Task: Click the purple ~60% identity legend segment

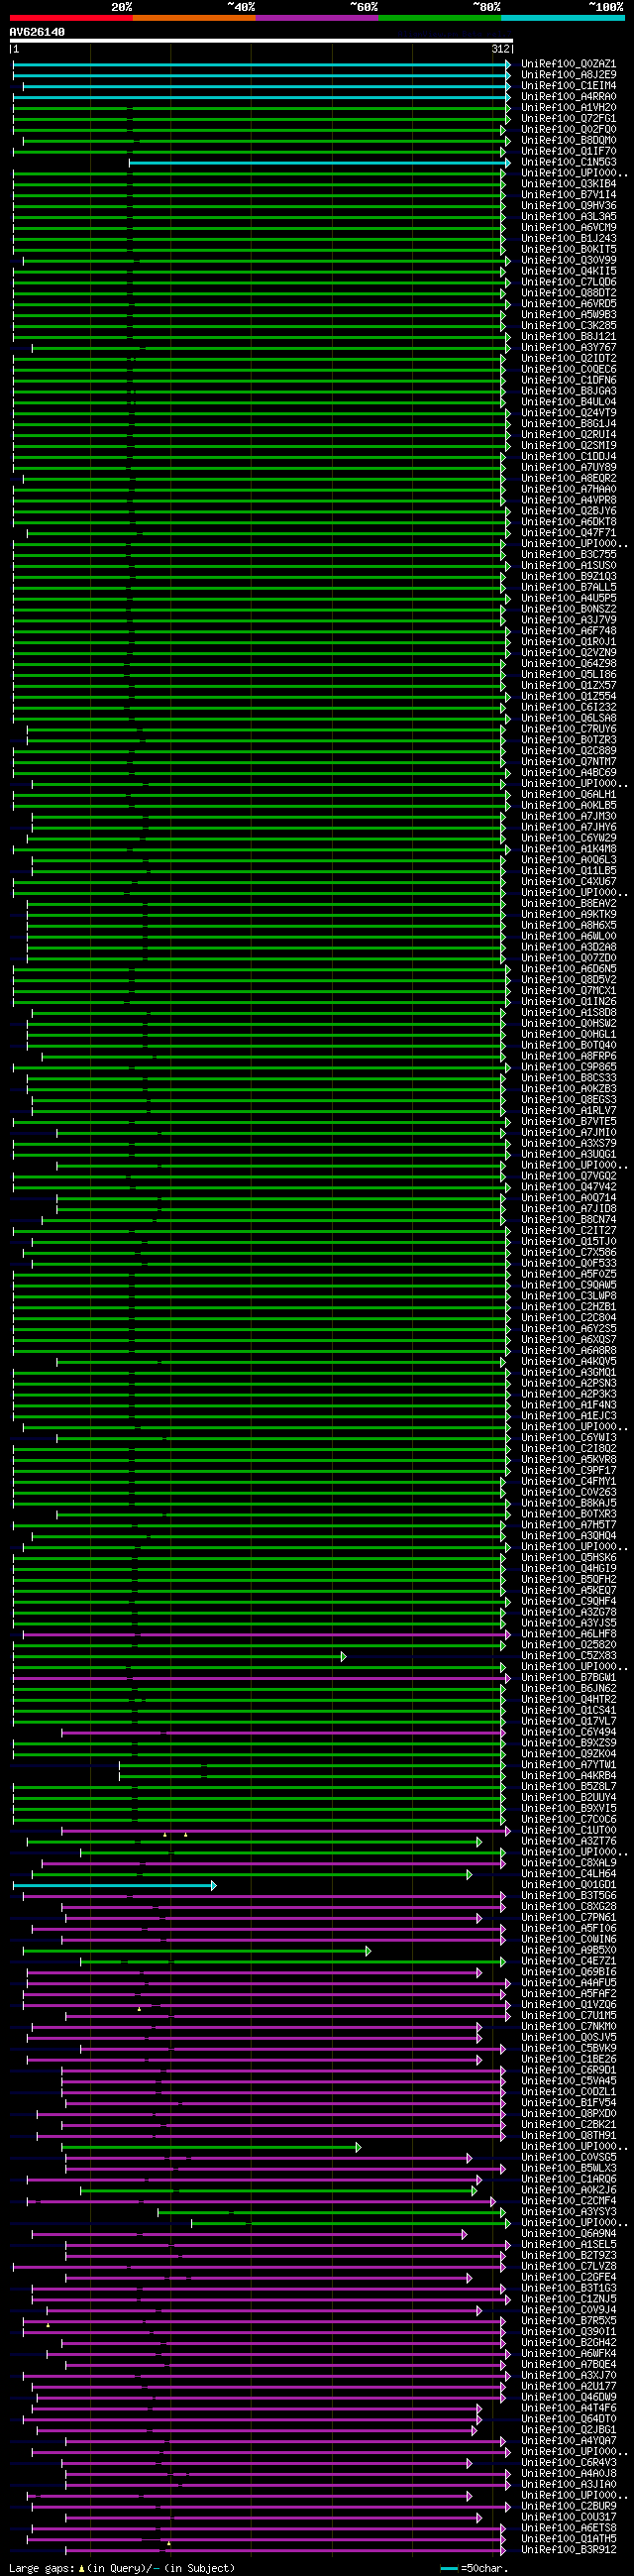Action: click(x=317, y=17)
